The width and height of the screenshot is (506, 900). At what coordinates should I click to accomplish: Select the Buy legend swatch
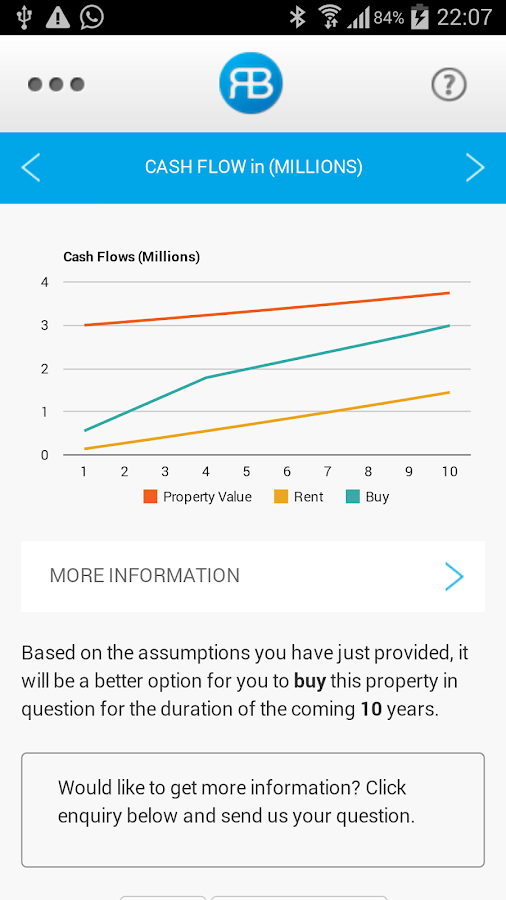(x=353, y=496)
